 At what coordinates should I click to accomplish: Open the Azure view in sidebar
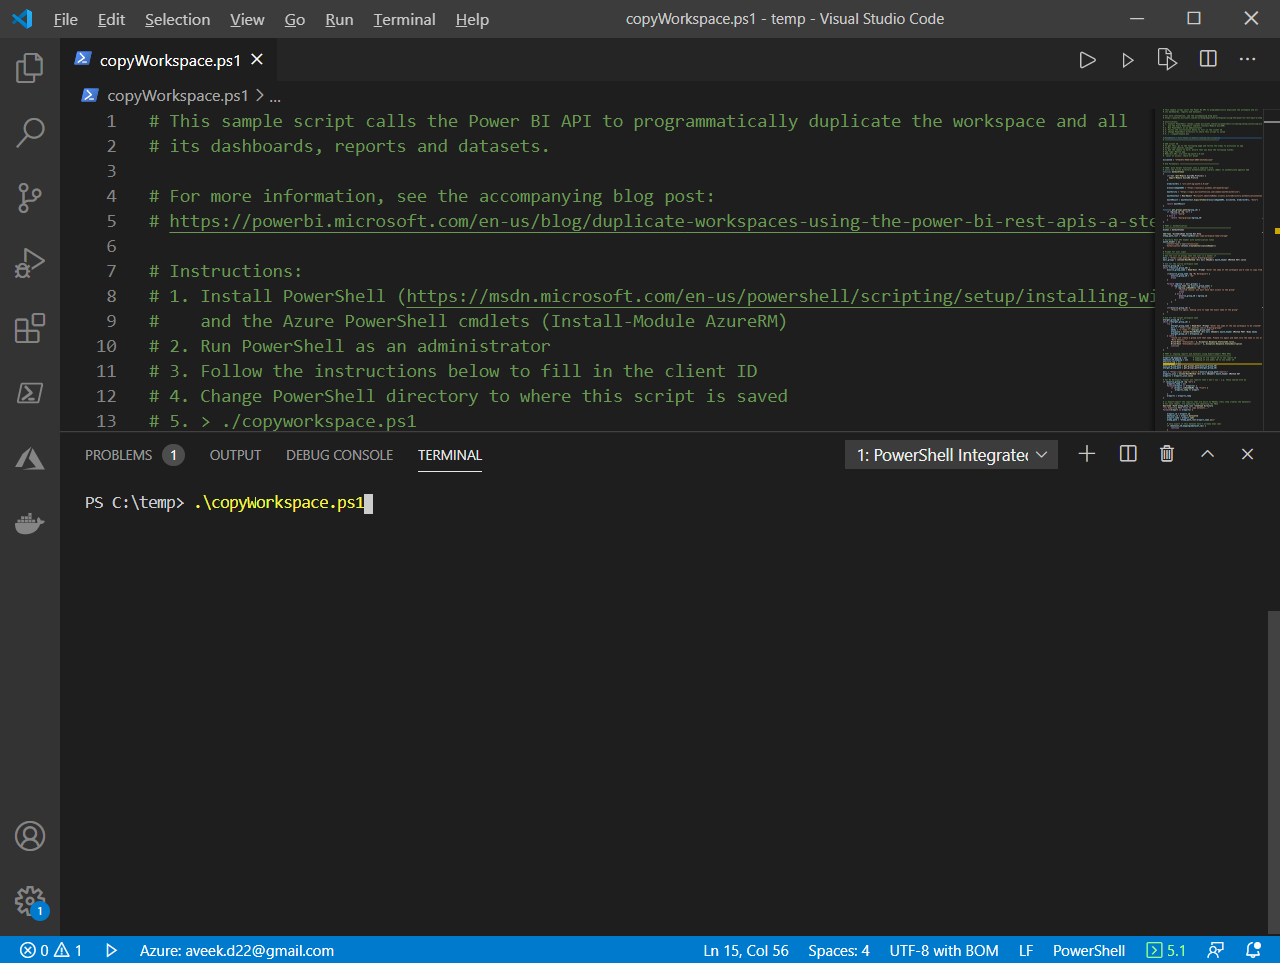click(x=30, y=458)
